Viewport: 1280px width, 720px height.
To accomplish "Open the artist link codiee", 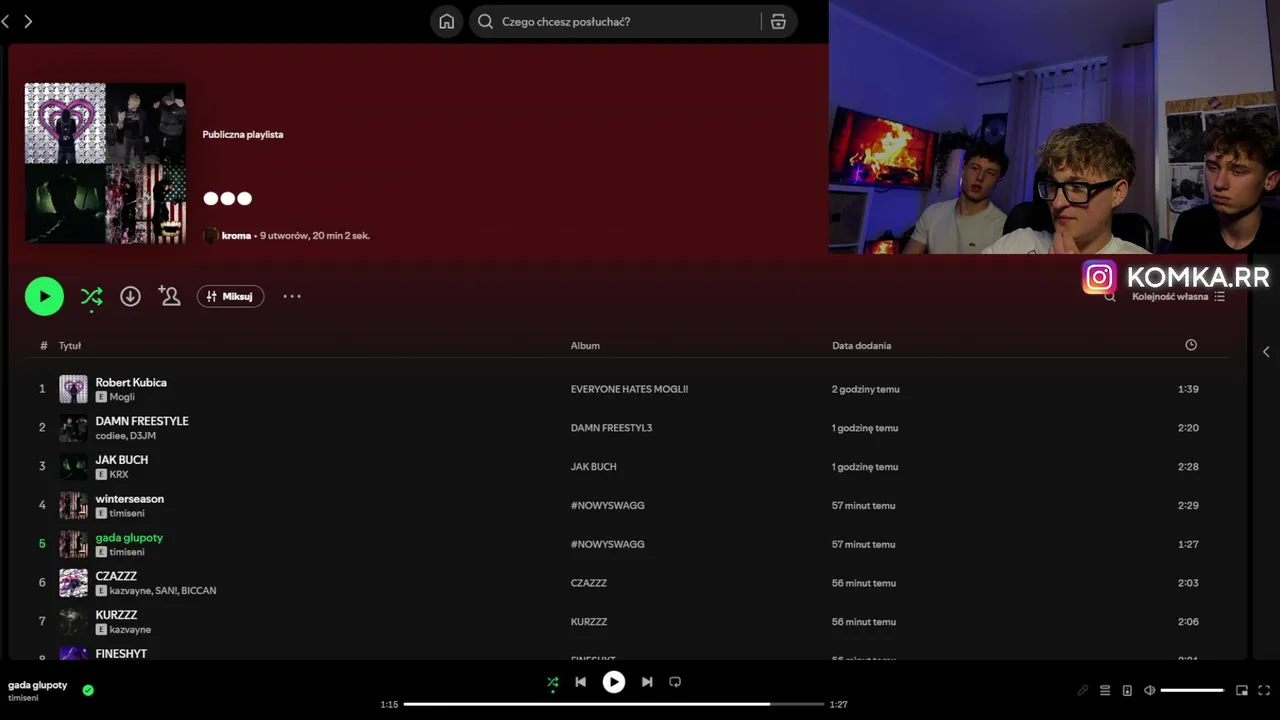I will click(110, 436).
